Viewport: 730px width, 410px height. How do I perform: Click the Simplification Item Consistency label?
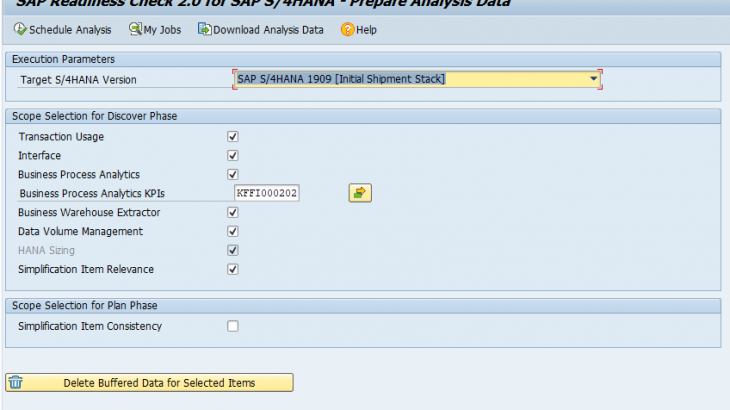(90, 326)
